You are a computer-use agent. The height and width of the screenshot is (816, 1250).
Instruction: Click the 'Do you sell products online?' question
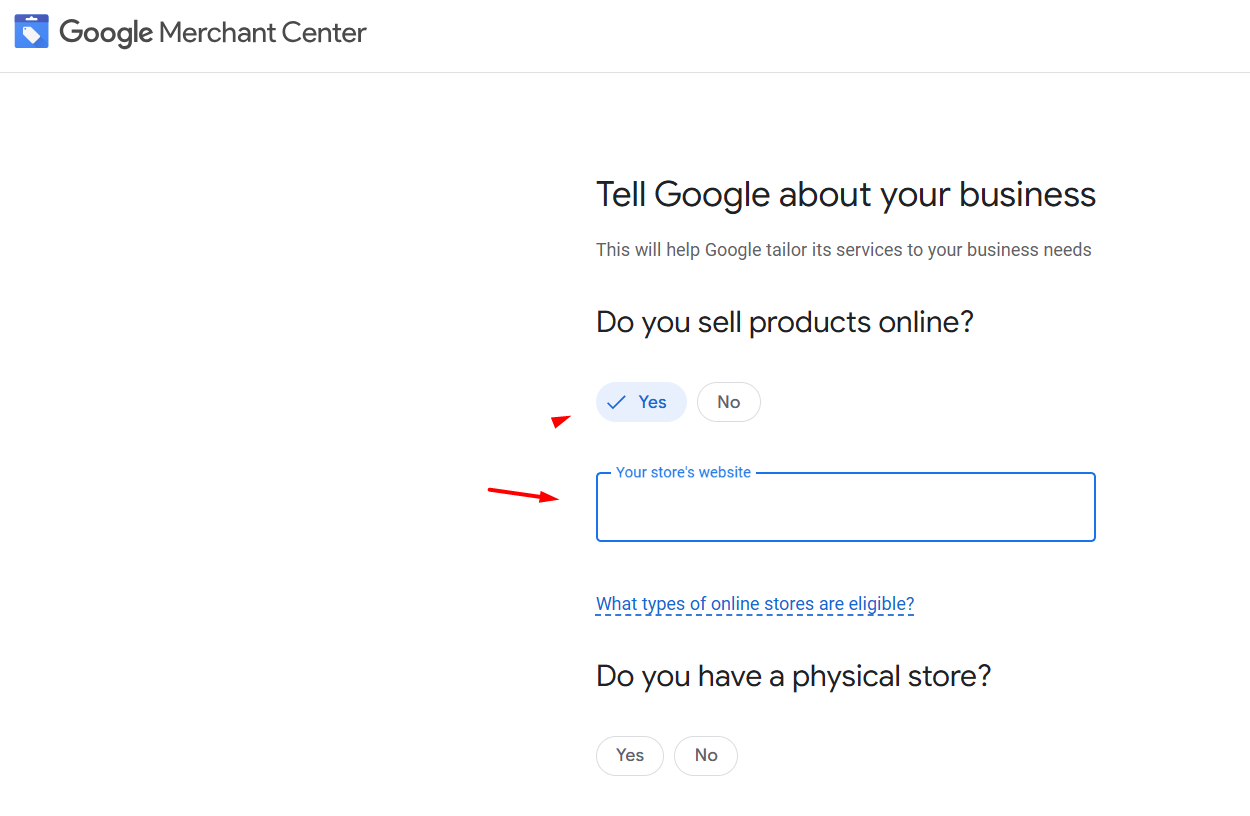[x=785, y=322]
